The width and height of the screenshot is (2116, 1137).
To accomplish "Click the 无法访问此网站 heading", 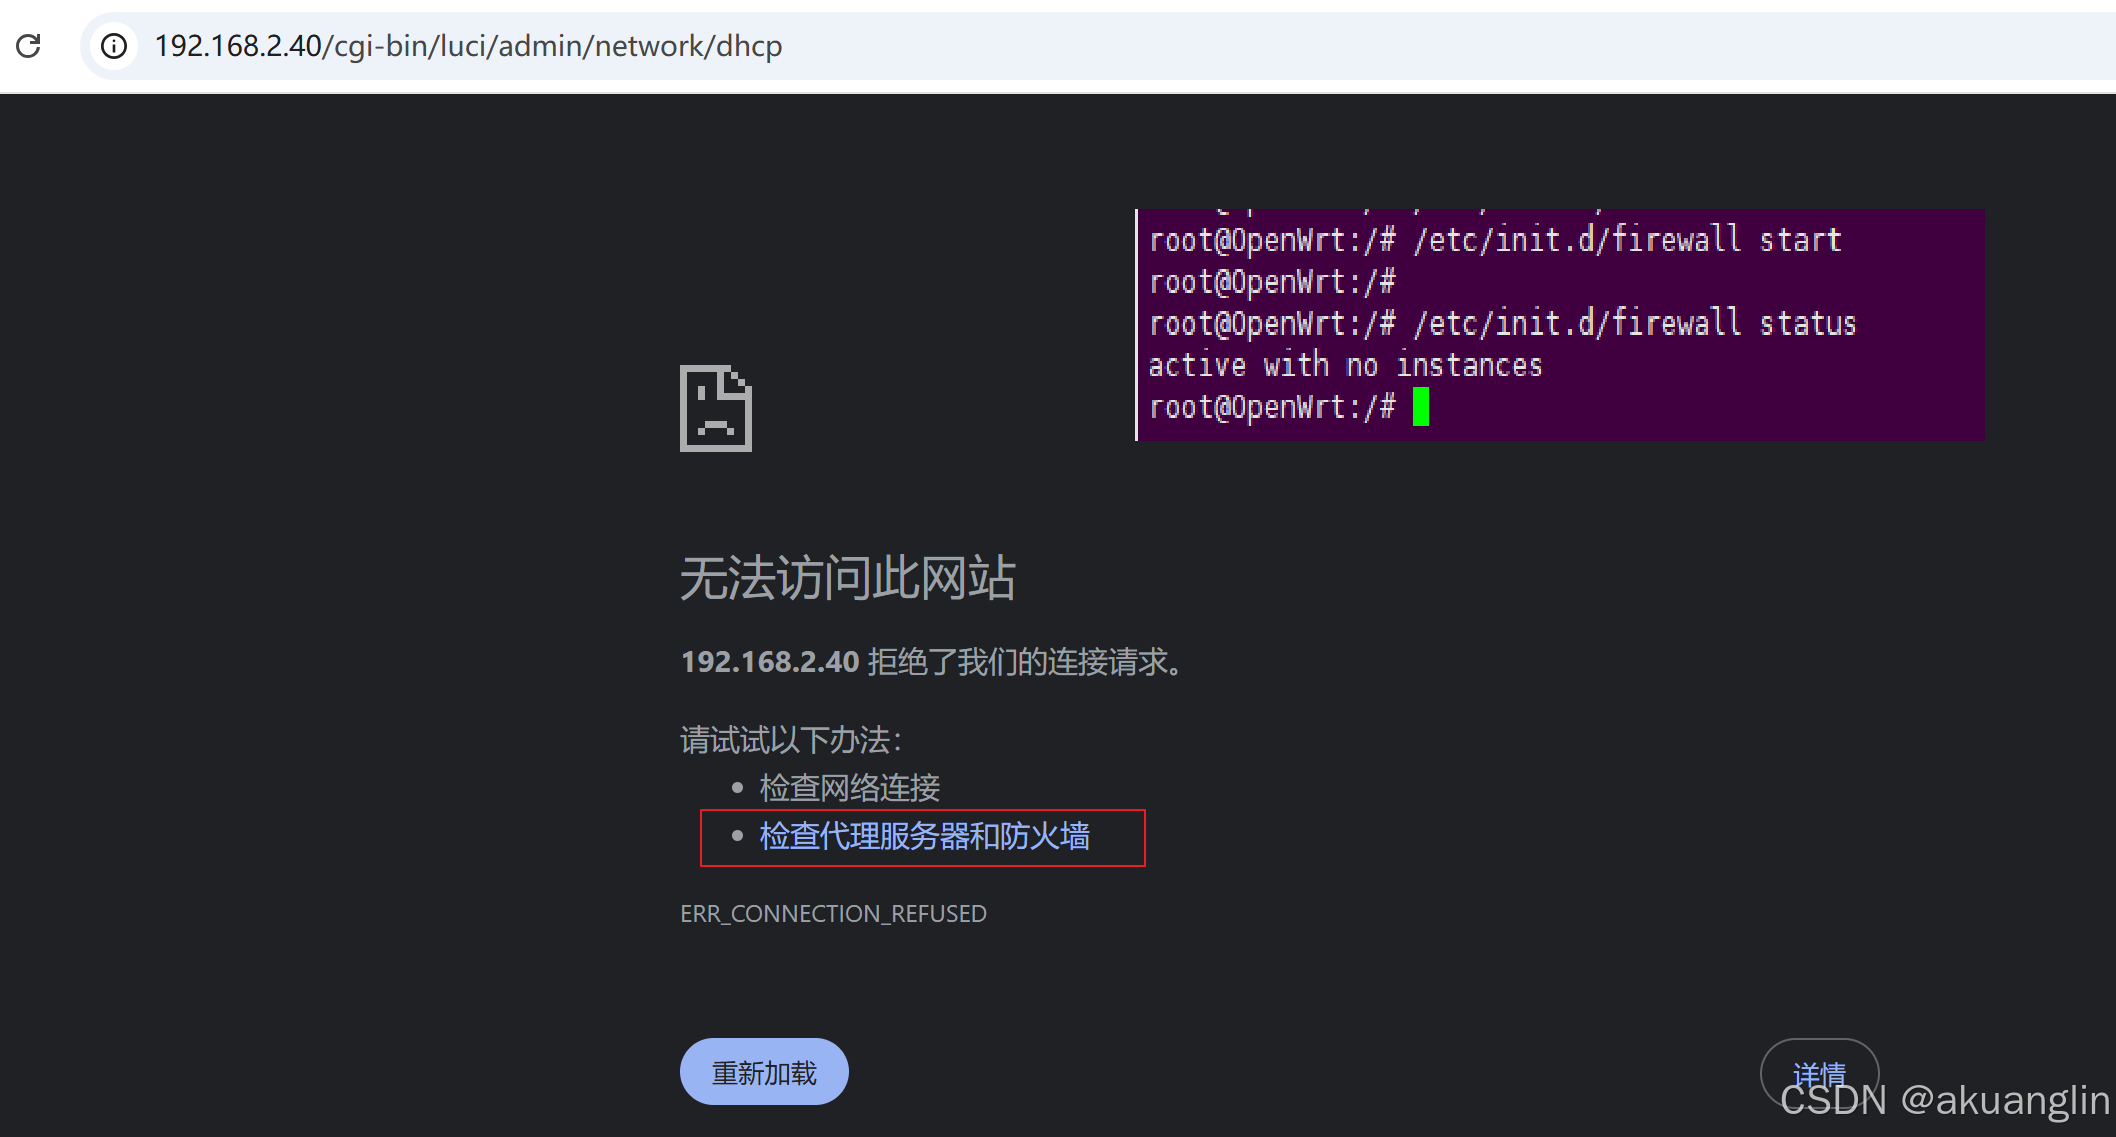I will 847,578.
